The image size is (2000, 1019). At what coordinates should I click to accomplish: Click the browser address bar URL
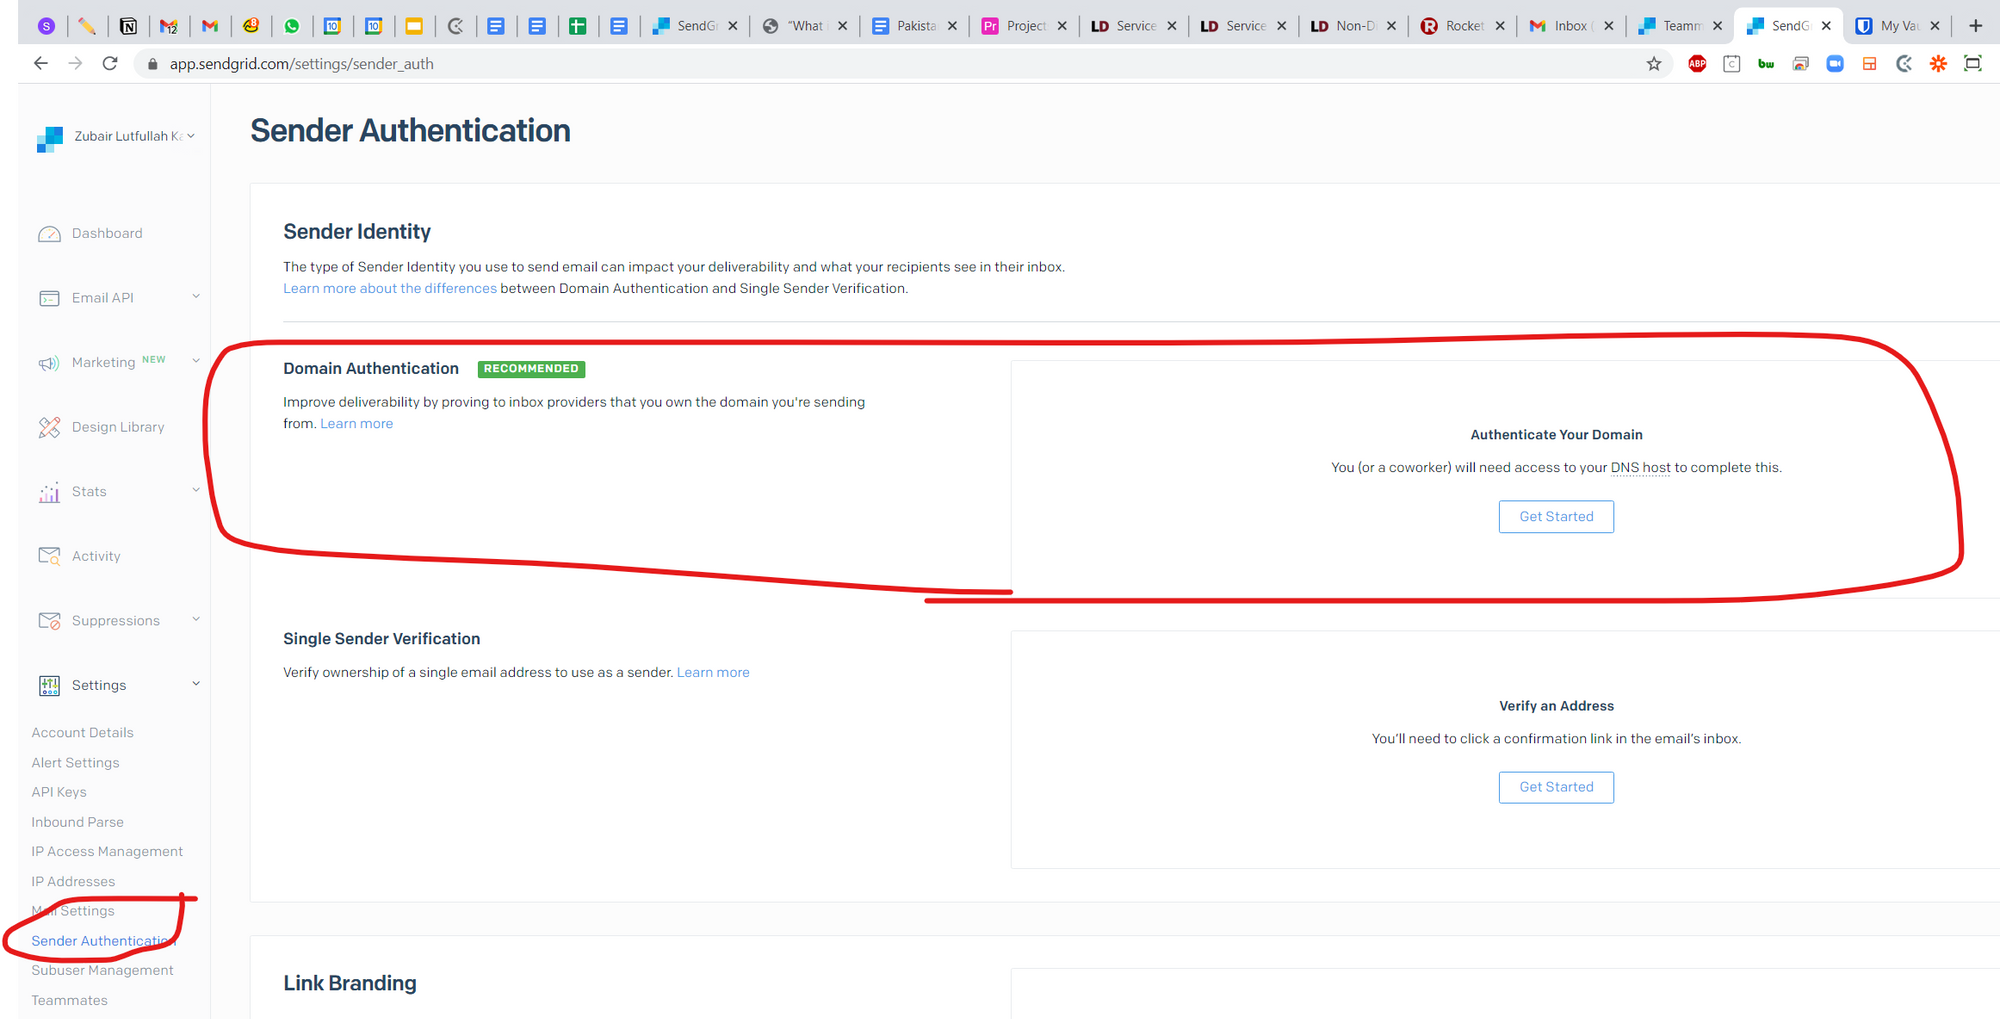[x=301, y=64]
